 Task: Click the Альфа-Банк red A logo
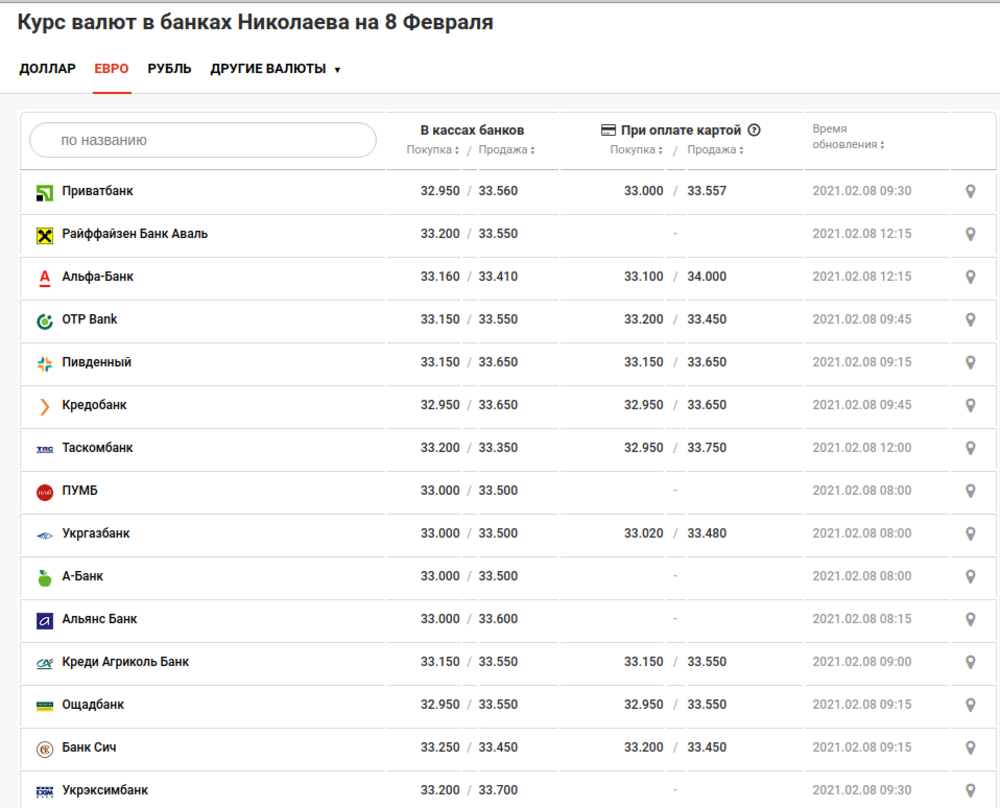click(x=45, y=278)
